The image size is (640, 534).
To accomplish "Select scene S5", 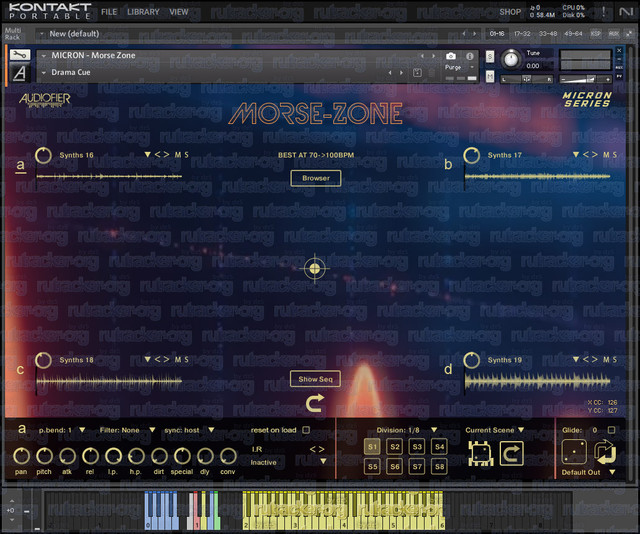I will tap(372, 466).
